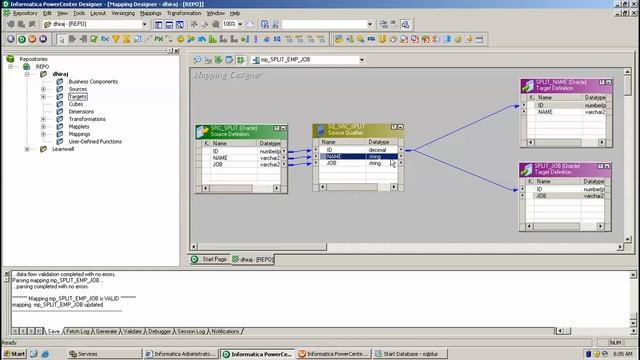Toggle the Output window view button

pyautogui.click(x=169, y=24)
